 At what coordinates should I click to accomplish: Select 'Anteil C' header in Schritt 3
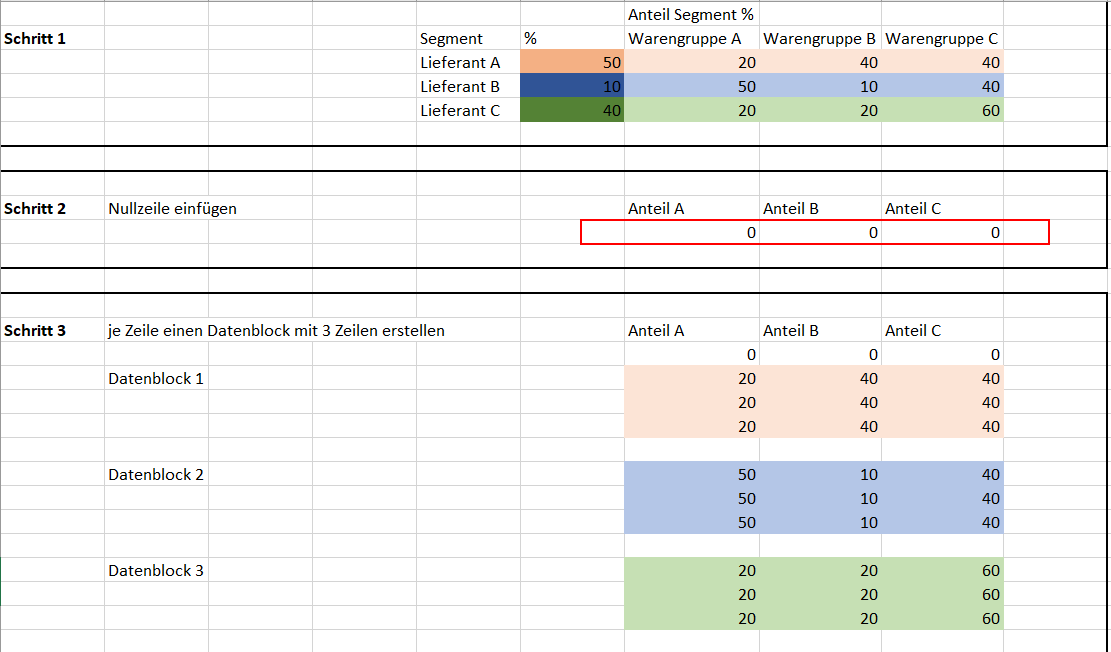pyautogui.click(x=942, y=330)
